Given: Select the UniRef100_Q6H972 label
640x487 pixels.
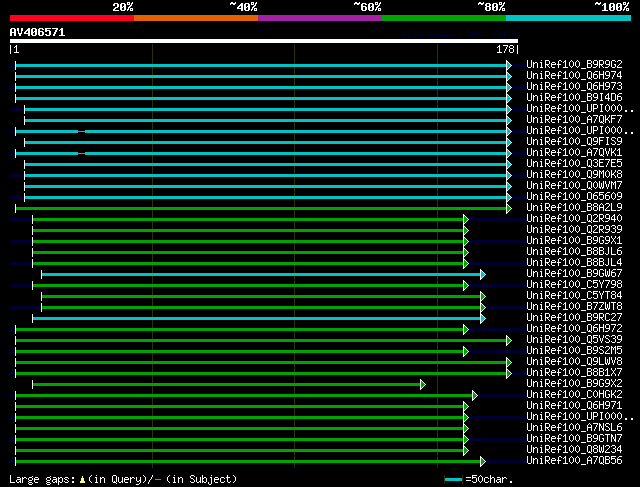Looking at the screenshot, I should 574,329.
